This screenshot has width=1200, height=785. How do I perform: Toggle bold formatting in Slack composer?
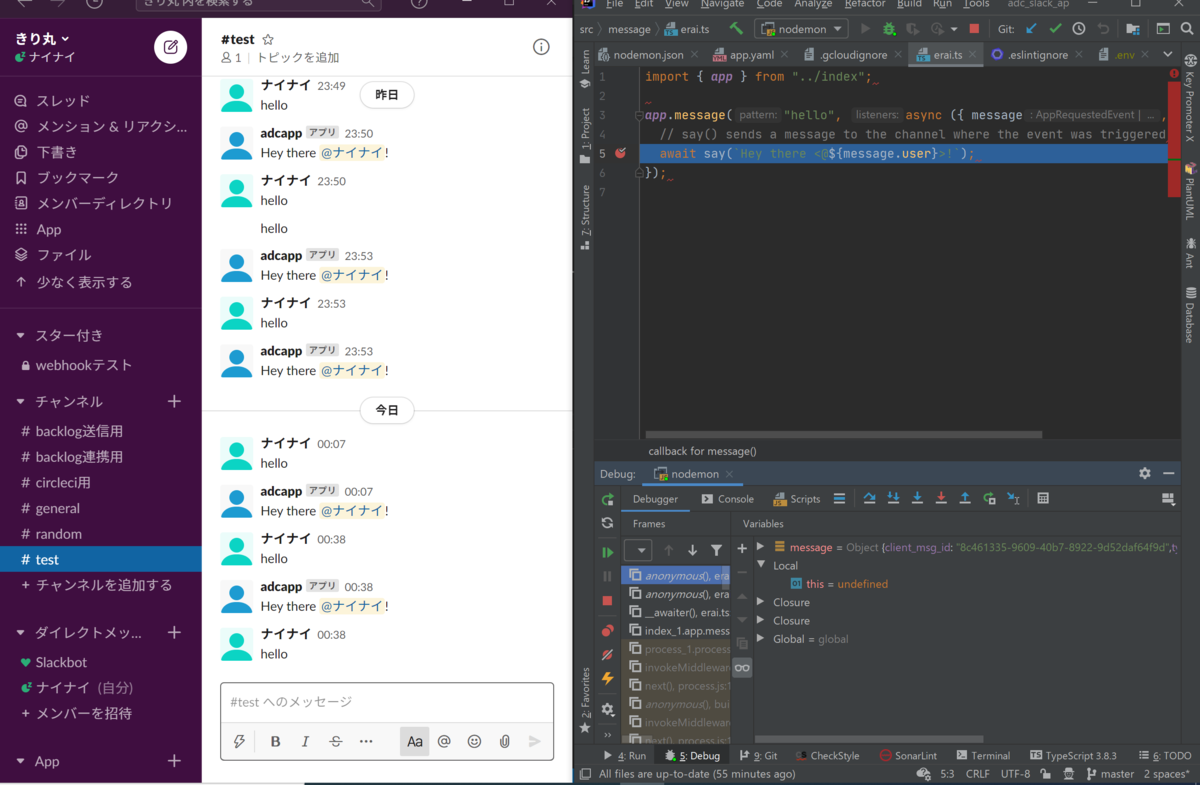point(275,741)
